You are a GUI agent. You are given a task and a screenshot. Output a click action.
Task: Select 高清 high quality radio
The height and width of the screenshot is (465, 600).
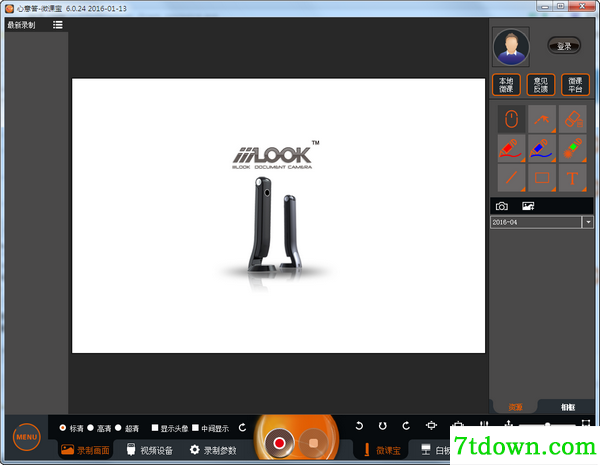pos(90,428)
